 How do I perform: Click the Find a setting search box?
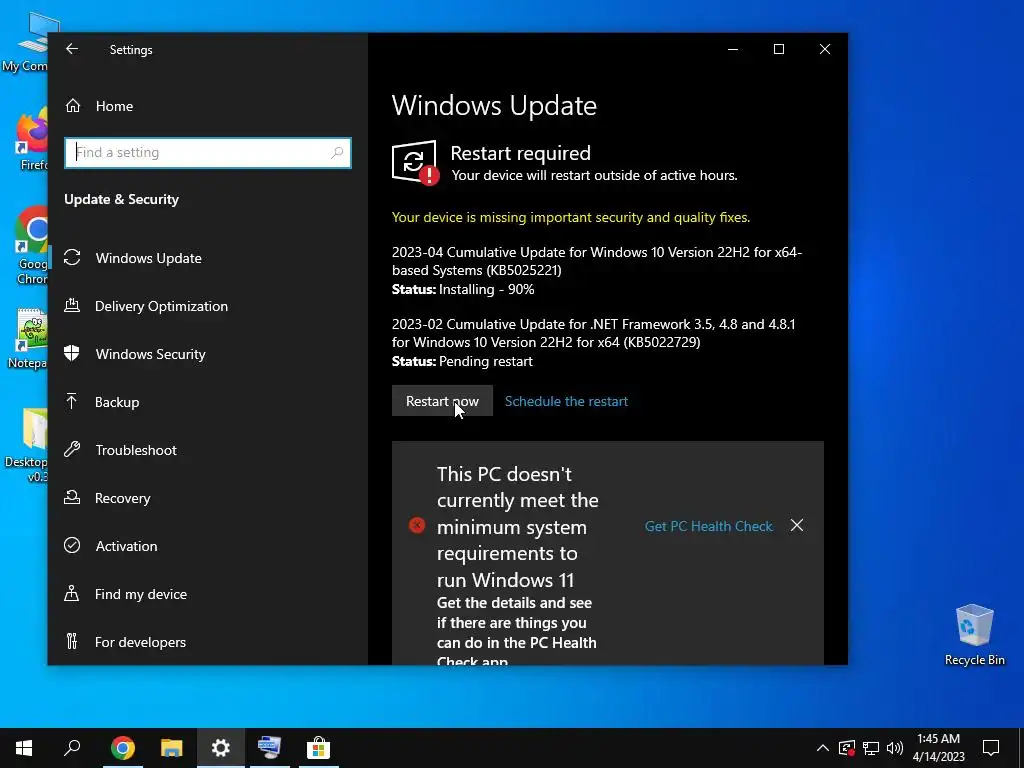coord(208,153)
